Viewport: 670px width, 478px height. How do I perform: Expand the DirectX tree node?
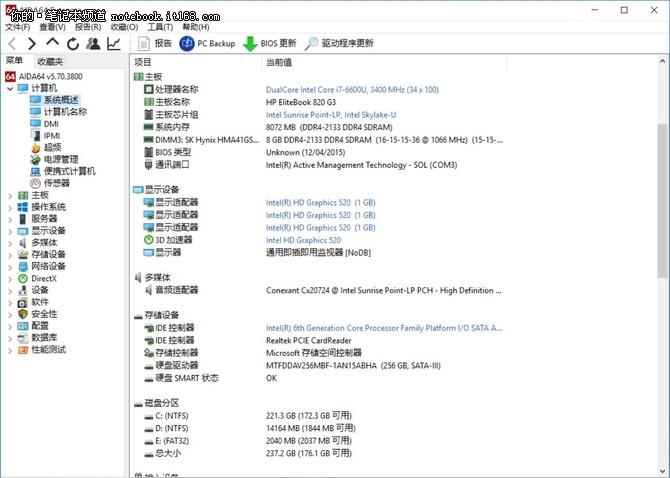10,279
